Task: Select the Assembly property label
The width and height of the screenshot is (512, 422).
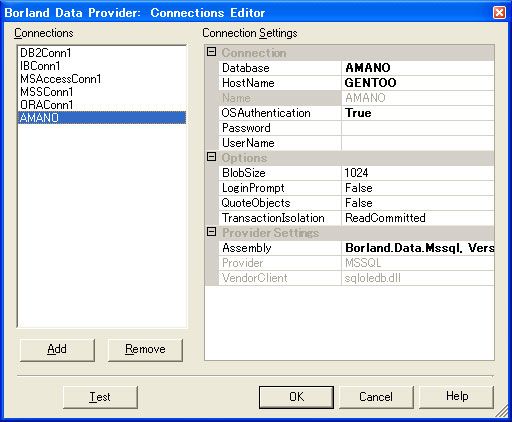Action: coord(280,248)
